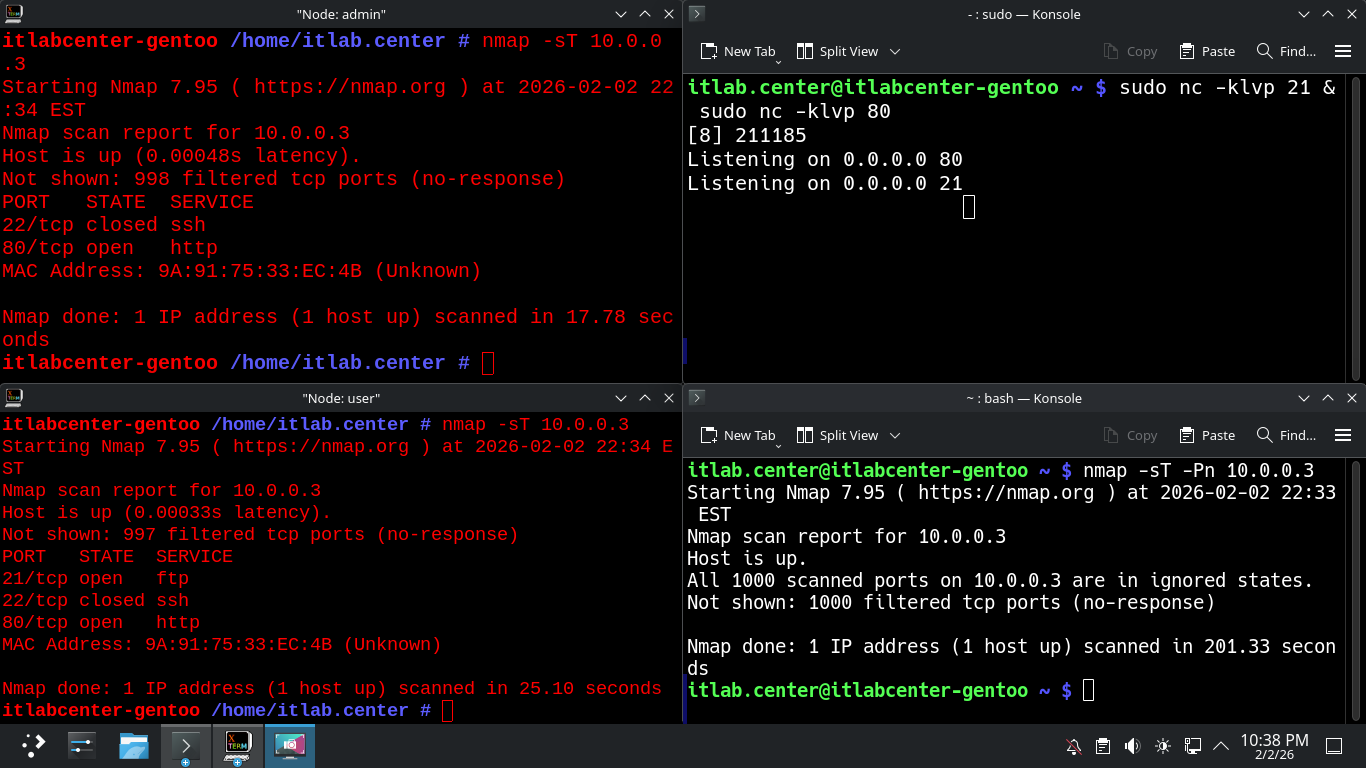
Task: Open the screen brightness tray icon
Action: click(x=1162, y=746)
